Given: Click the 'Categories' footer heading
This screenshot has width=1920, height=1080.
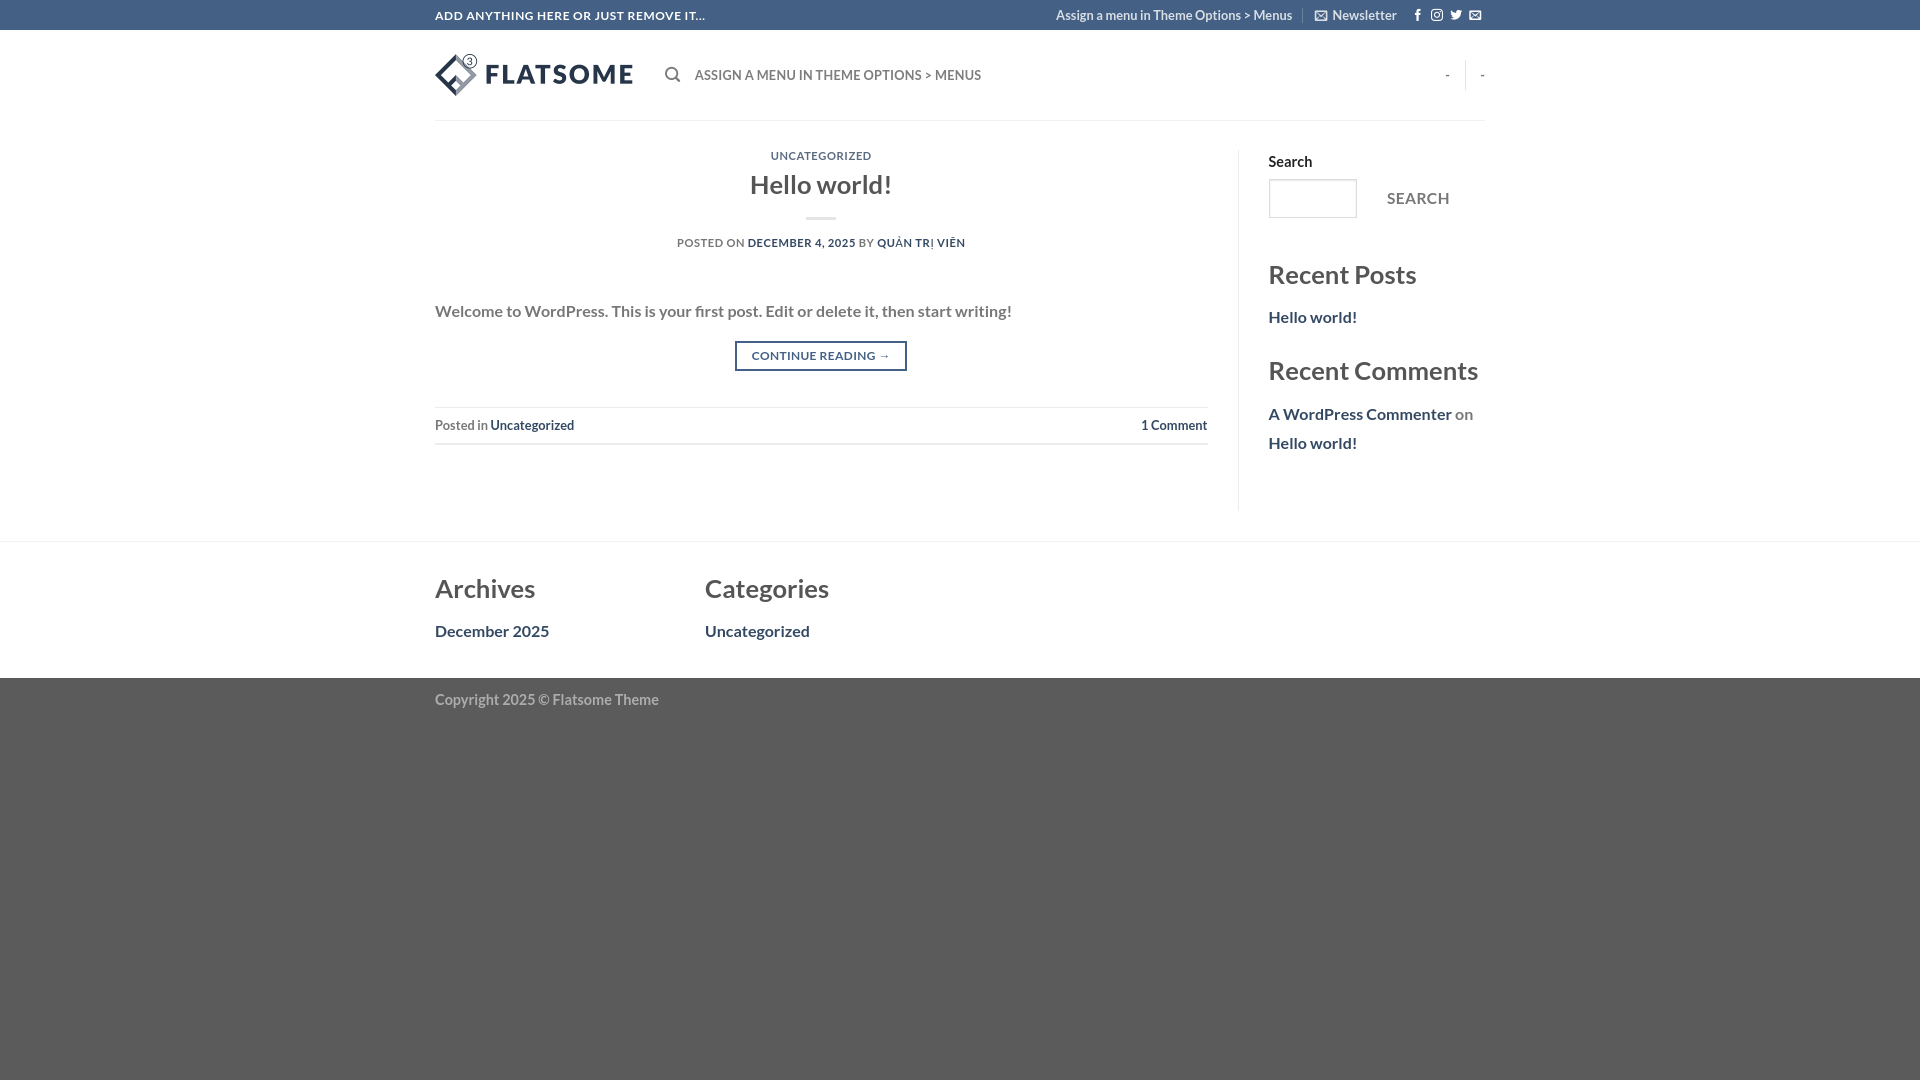Looking at the screenshot, I should pos(767,589).
